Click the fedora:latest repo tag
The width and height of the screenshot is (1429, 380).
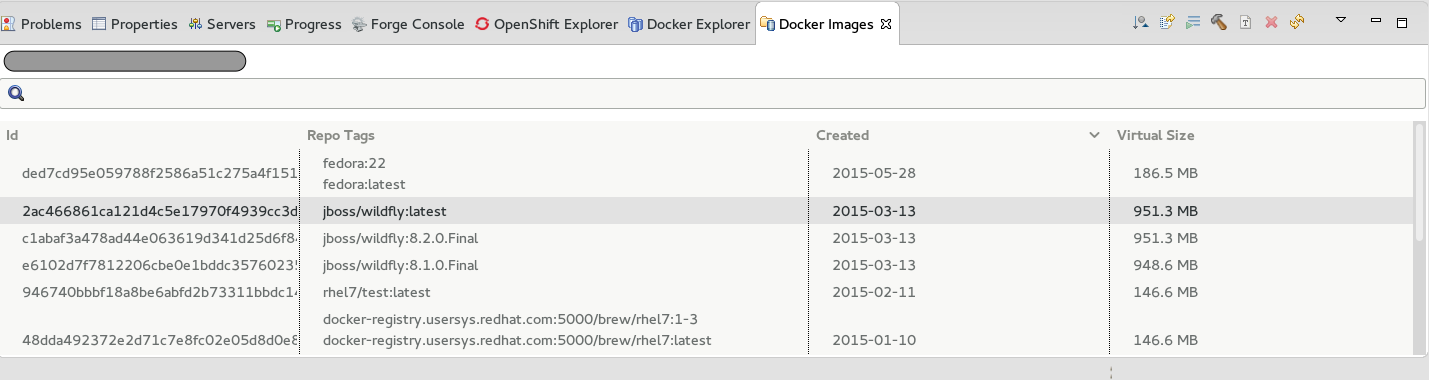(x=364, y=184)
